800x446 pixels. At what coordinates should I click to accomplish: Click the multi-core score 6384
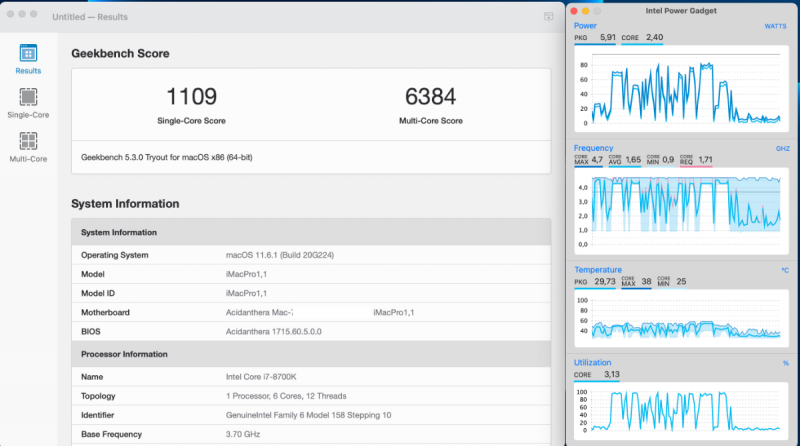(x=431, y=96)
